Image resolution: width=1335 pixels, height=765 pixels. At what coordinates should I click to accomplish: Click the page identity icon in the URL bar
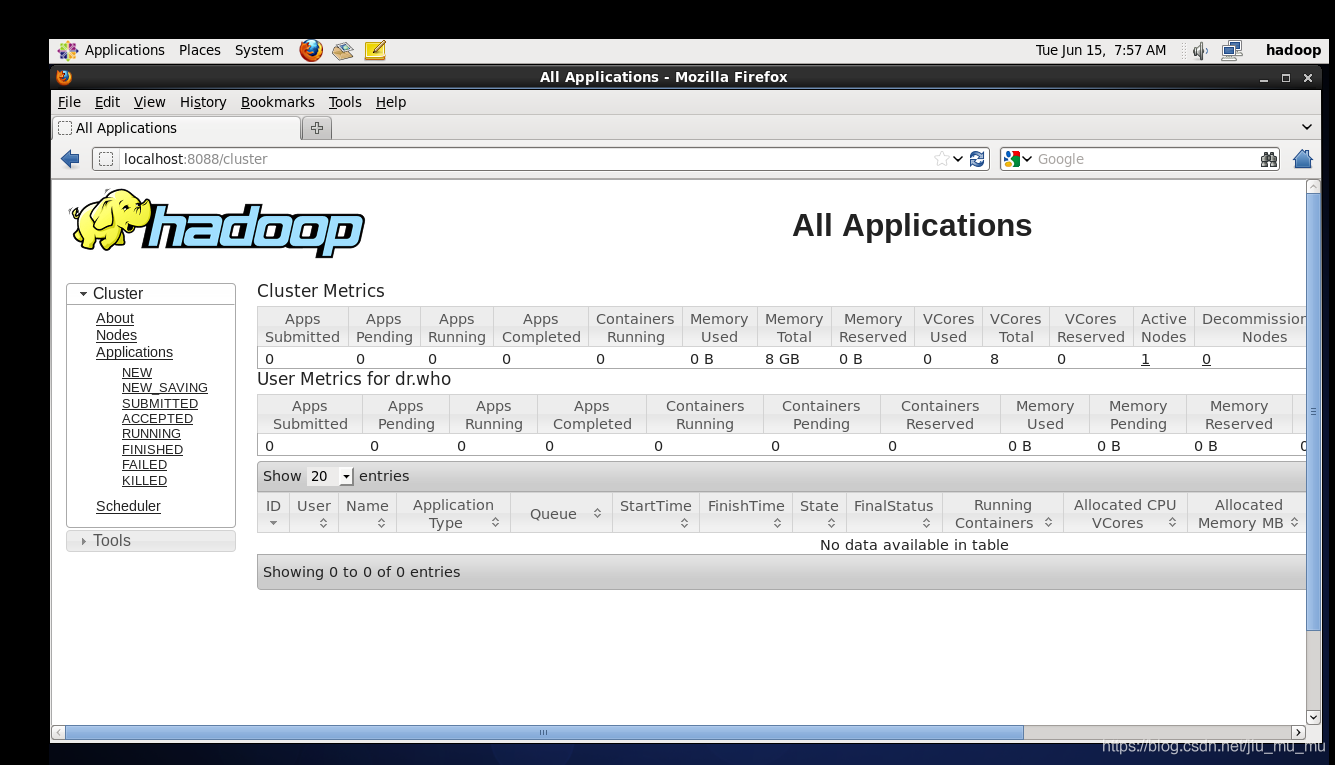pyautogui.click(x=106, y=159)
